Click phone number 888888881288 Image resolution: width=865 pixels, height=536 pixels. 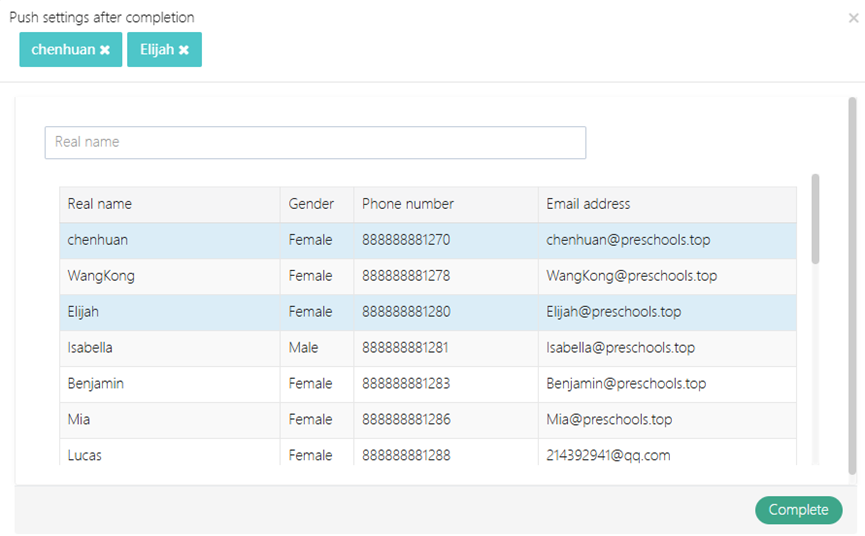pyautogui.click(x=406, y=455)
